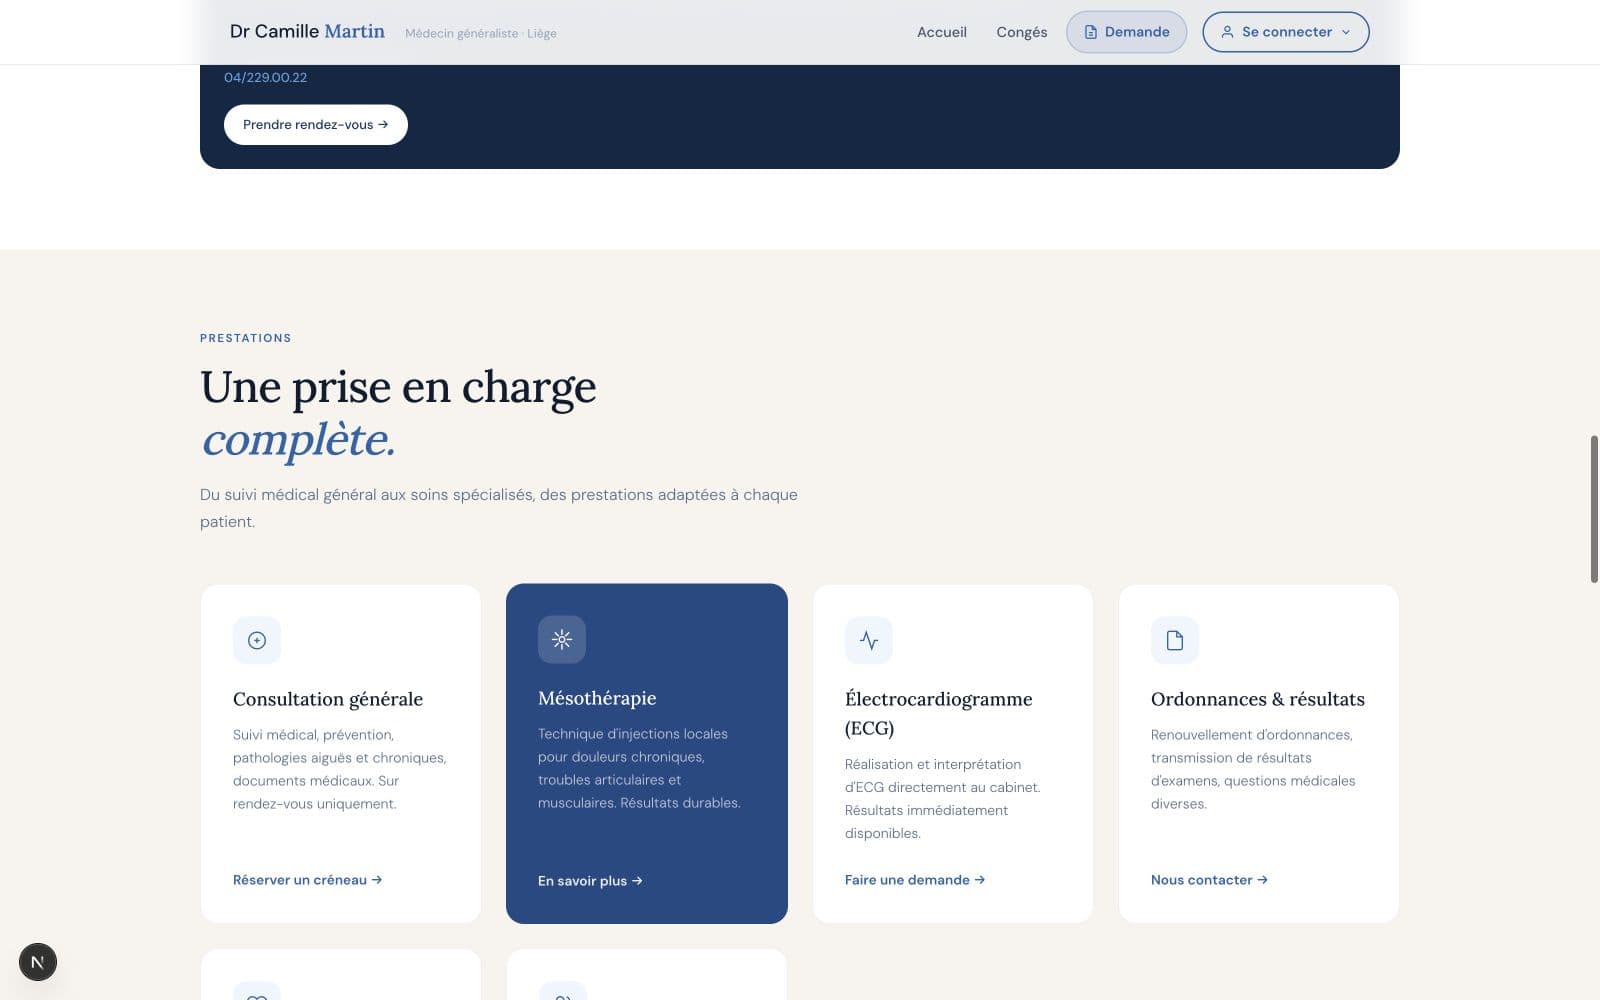Screen dimensions: 1600x1000
Task: Click the 'Une prise en charge' heading
Action: pyautogui.click(x=398, y=388)
